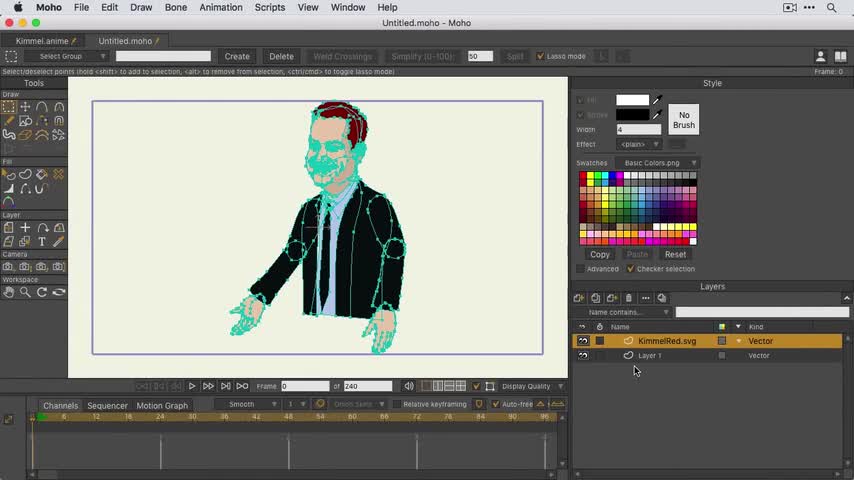This screenshot has height=480, width=854.
Task: Click the white fill color swatch
Action: tap(632, 100)
